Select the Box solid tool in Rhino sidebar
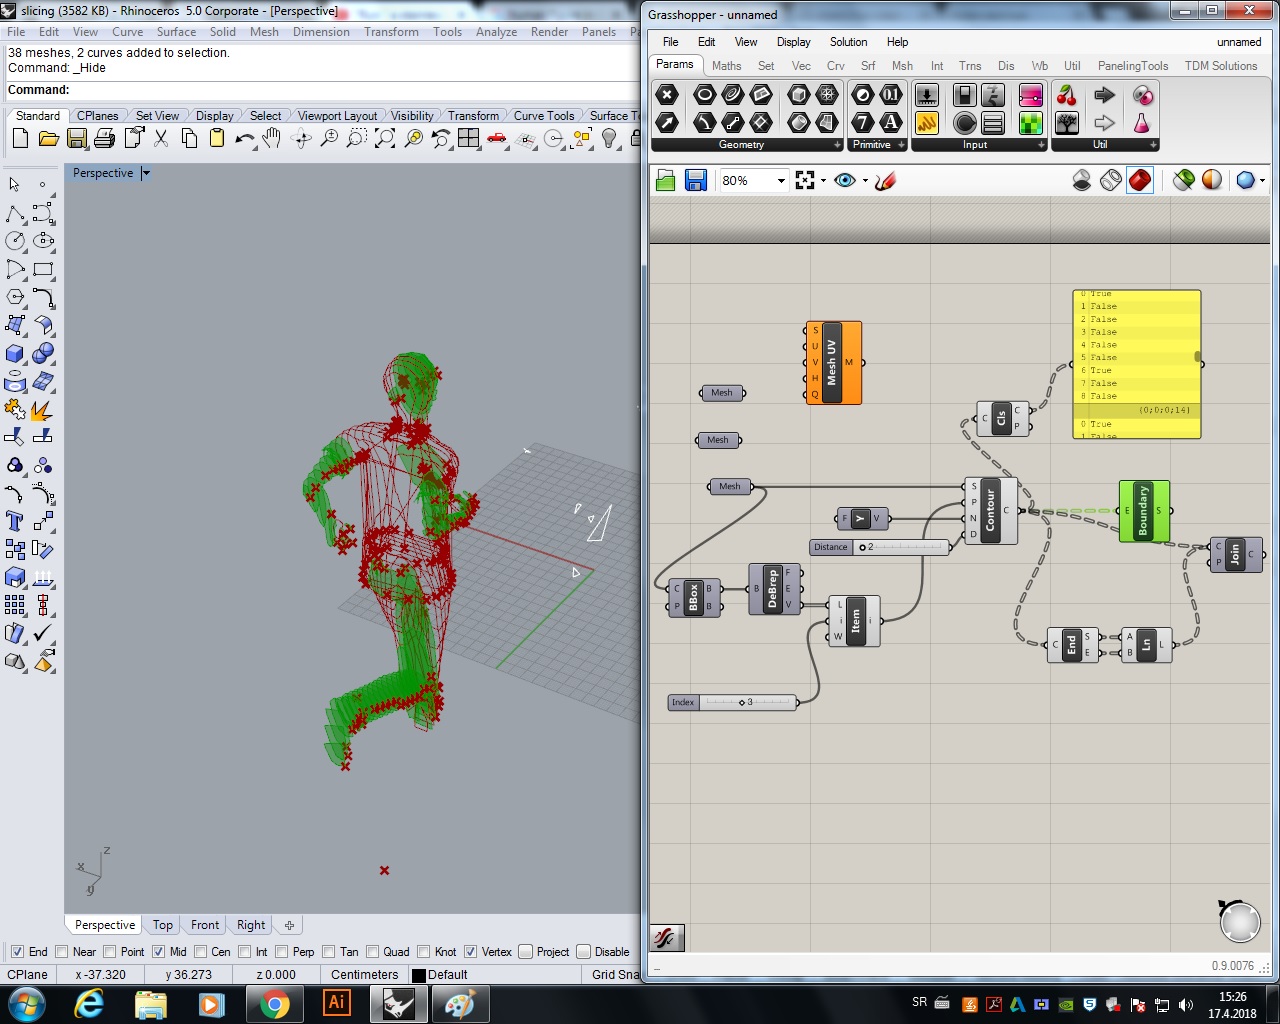1280x1024 pixels. point(14,353)
